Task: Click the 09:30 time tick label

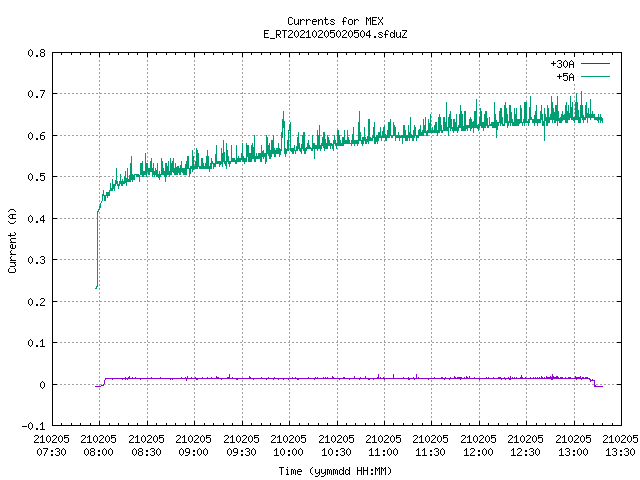Action: pos(241,452)
